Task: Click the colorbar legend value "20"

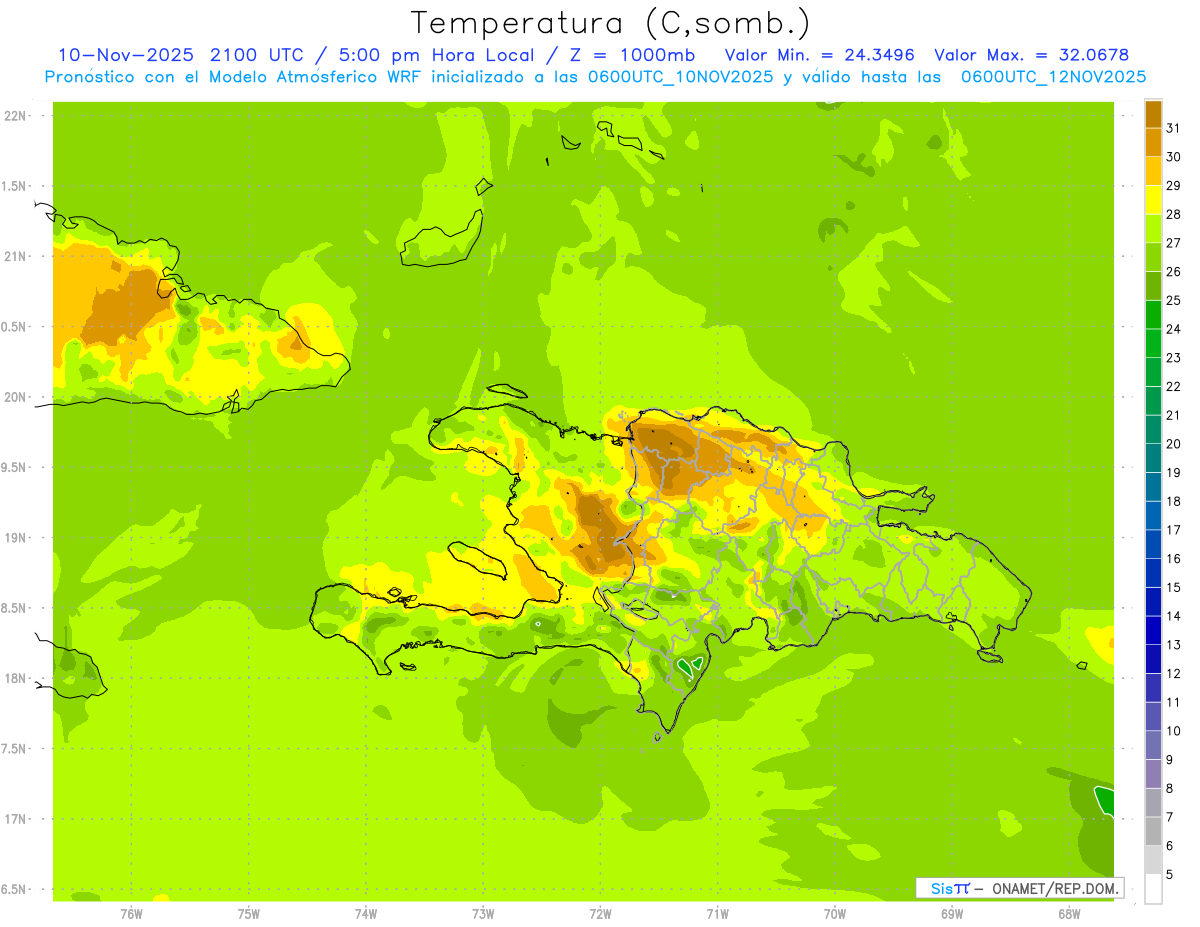Action: [1173, 444]
